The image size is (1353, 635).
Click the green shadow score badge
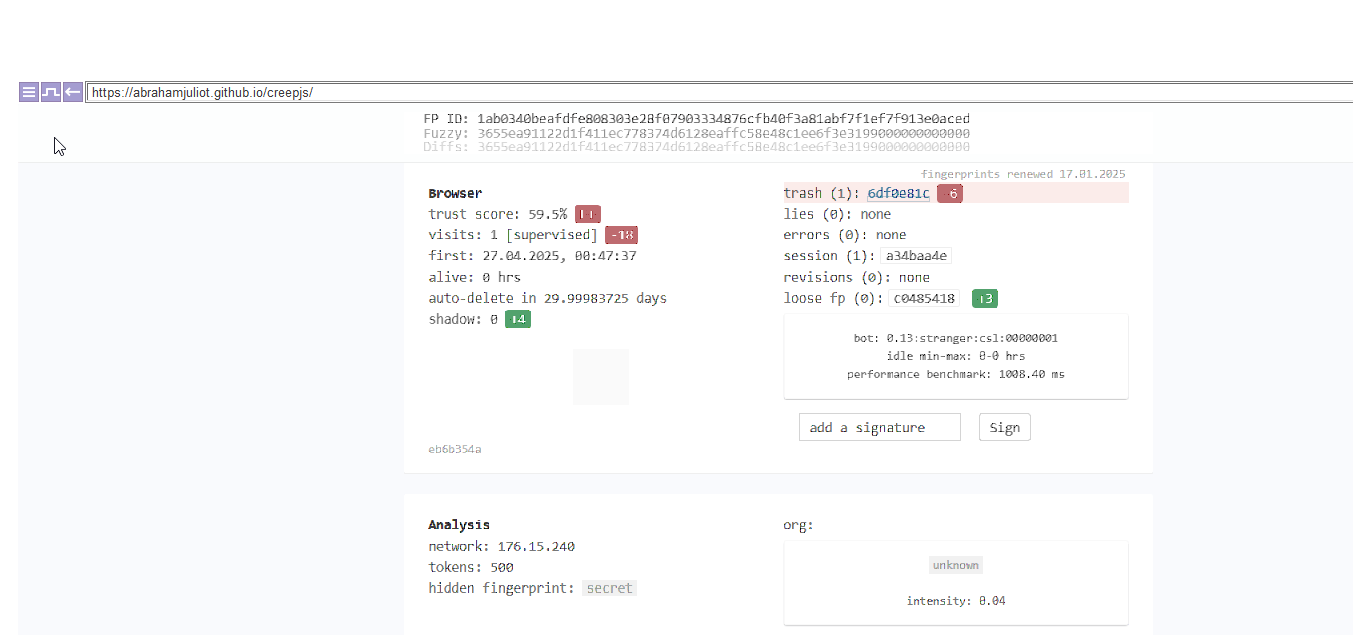(517, 319)
